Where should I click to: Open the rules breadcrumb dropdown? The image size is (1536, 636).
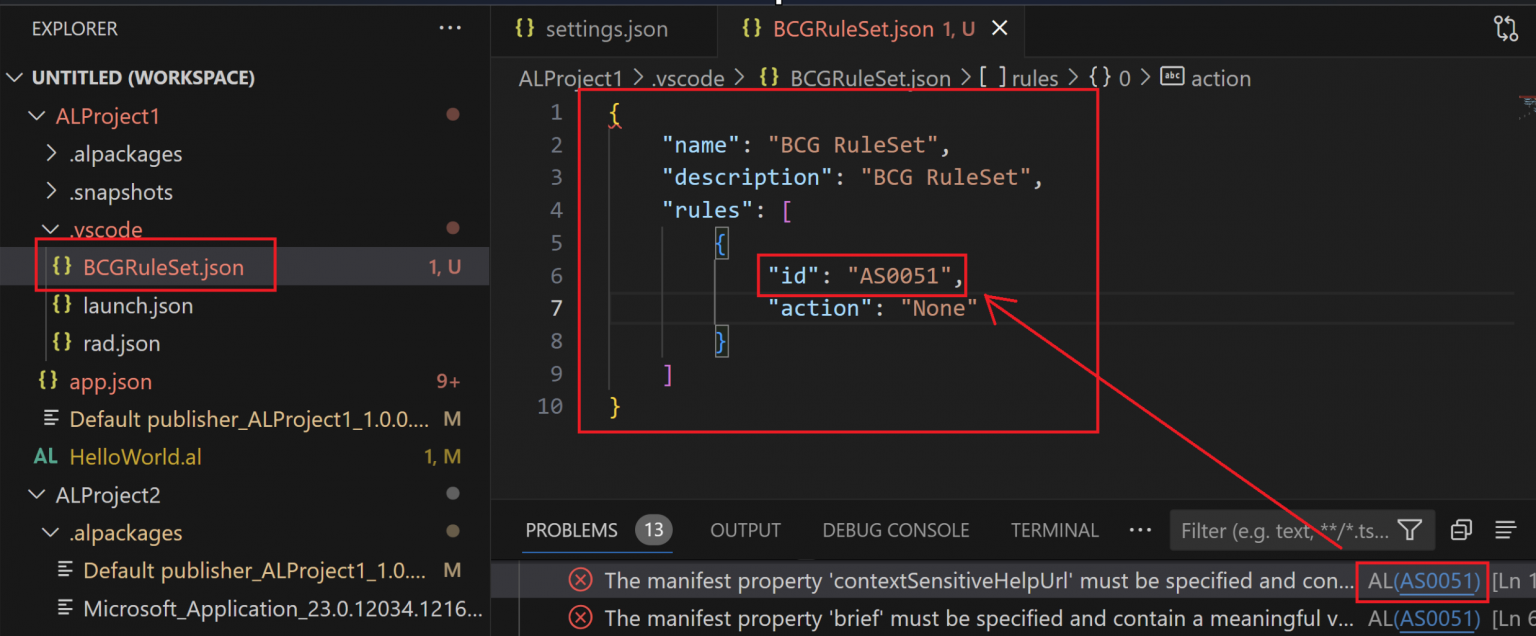point(1035,78)
